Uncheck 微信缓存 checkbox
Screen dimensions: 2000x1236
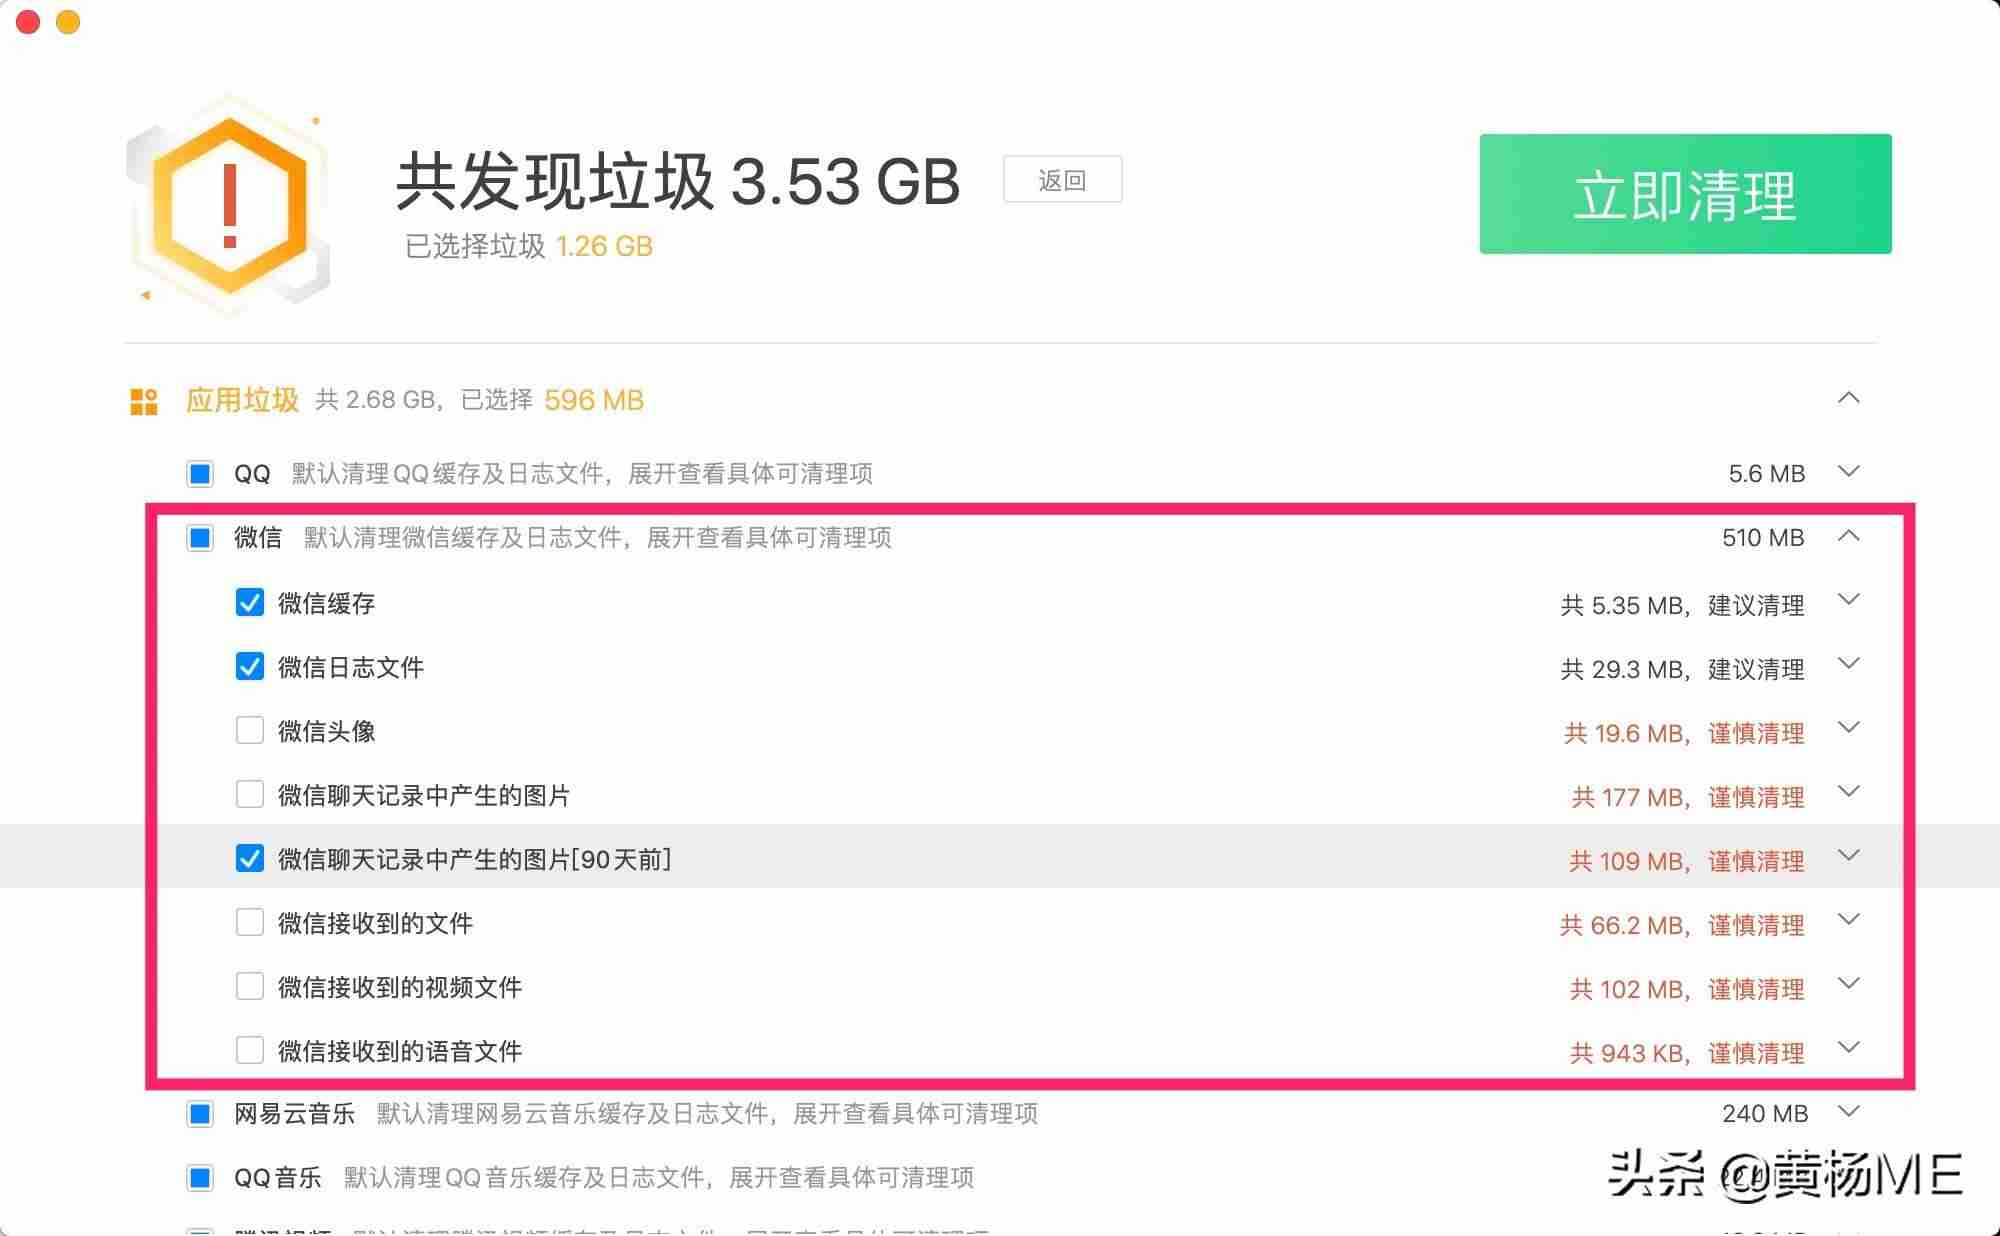point(250,603)
